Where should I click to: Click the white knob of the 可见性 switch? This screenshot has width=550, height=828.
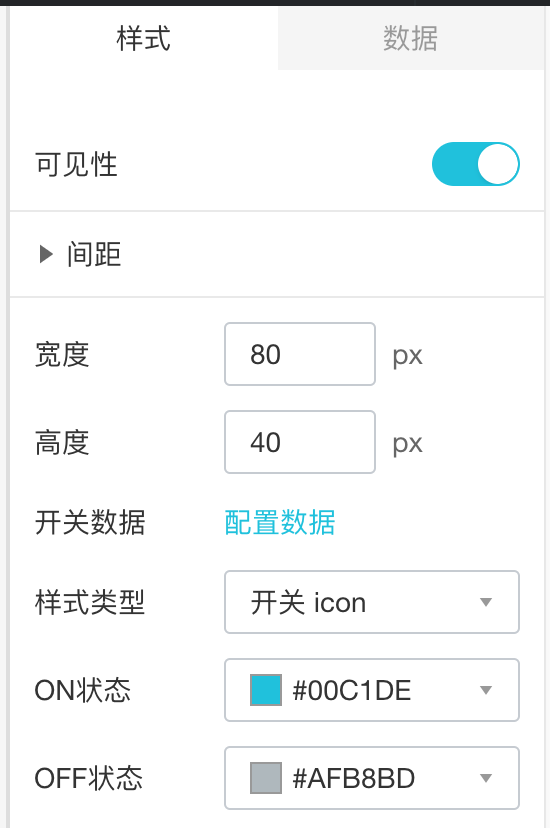498,164
